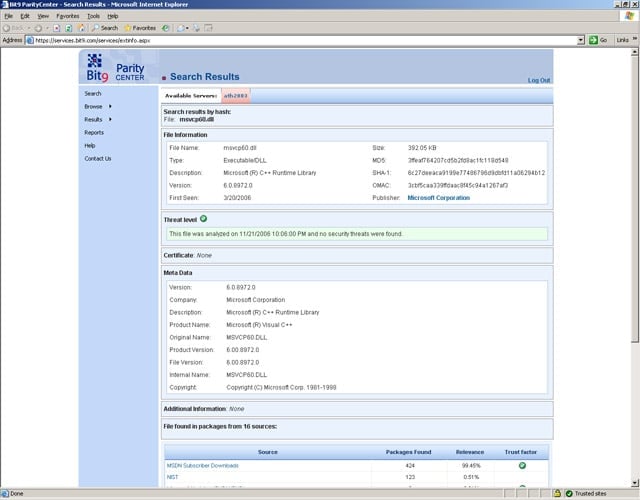Click the vertical scrollbar thumb
This screenshot has height=500, width=640.
[635, 199]
